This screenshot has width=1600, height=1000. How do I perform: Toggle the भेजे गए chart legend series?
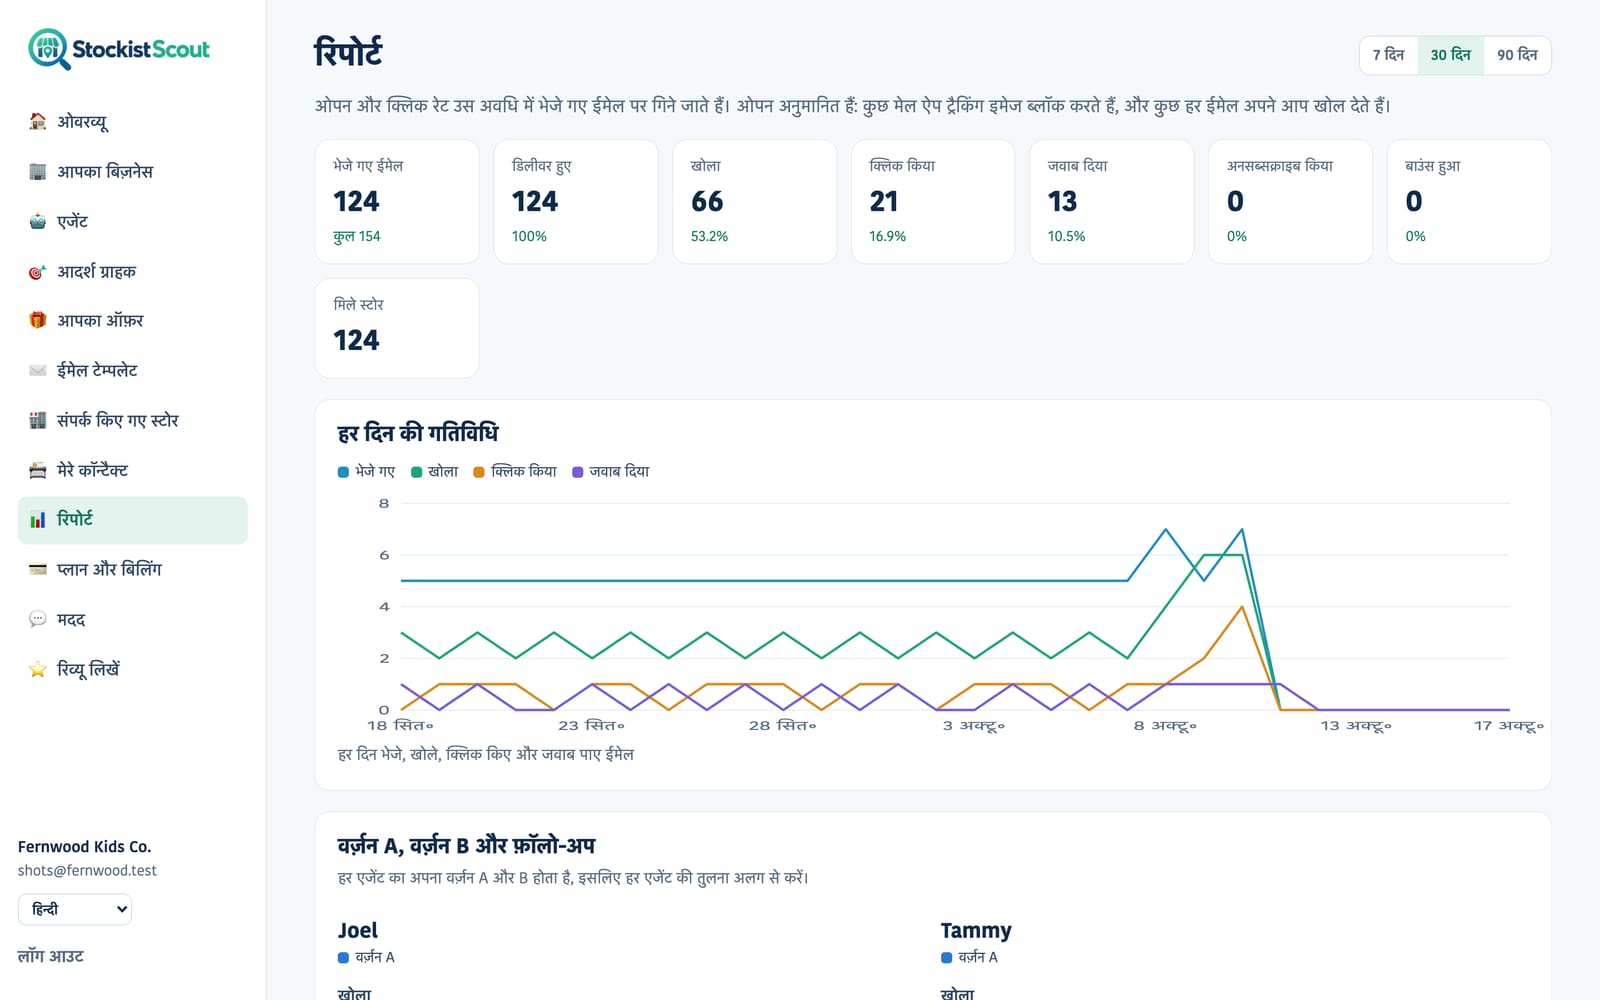(366, 471)
